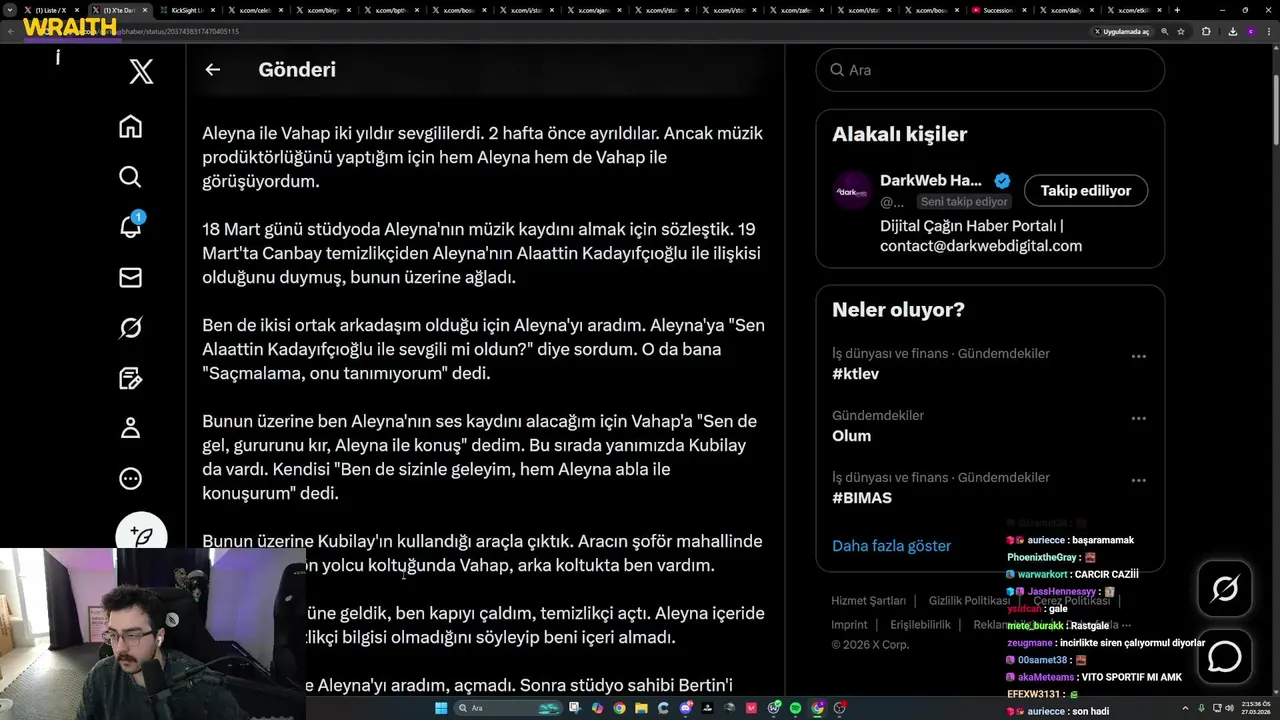Open Valorant icon on taskbar
The height and width of the screenshot is (720, 1280).
(x=751, y=708)
